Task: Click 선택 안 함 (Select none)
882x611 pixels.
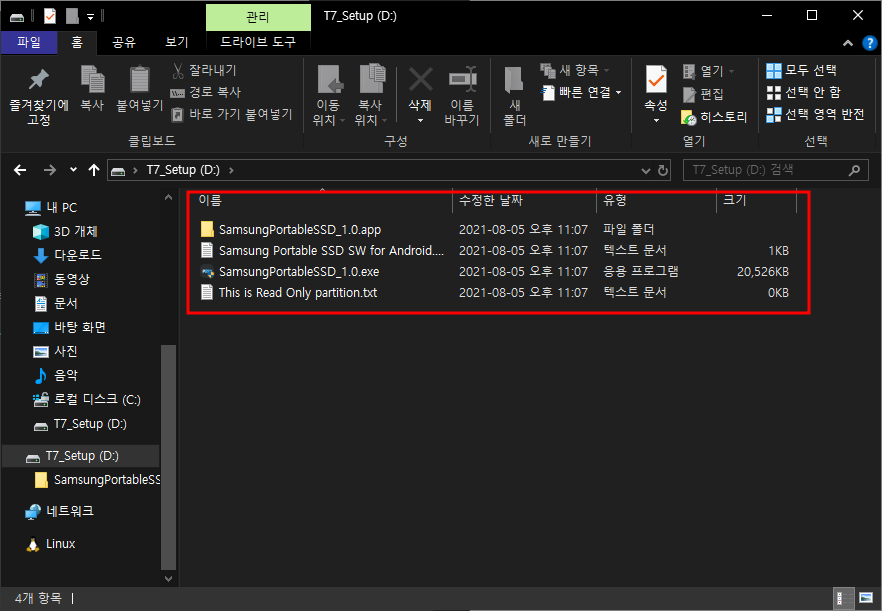Action: coord(803,92)
